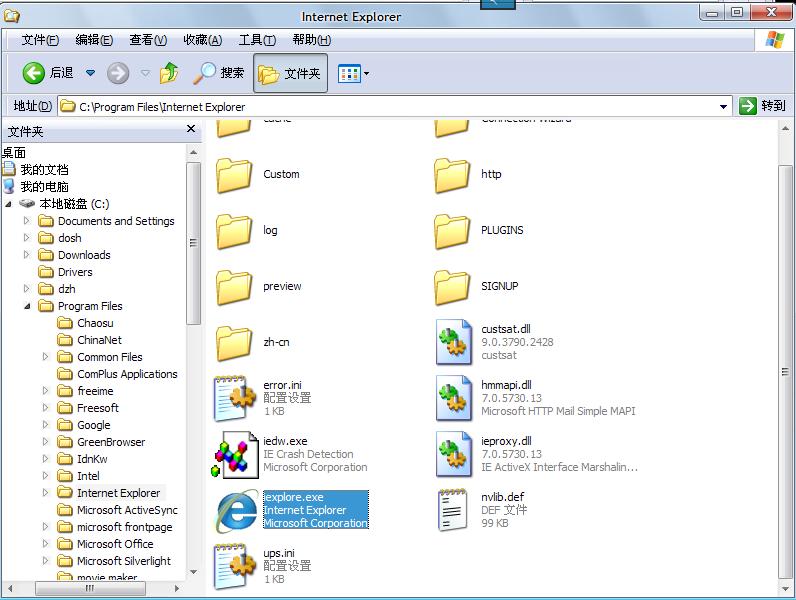Image resolution: width=796 pixels, height=600 pixels.
Task: Click the 转到 Go button
Action: pyautogui.click(x=762, y=106)
